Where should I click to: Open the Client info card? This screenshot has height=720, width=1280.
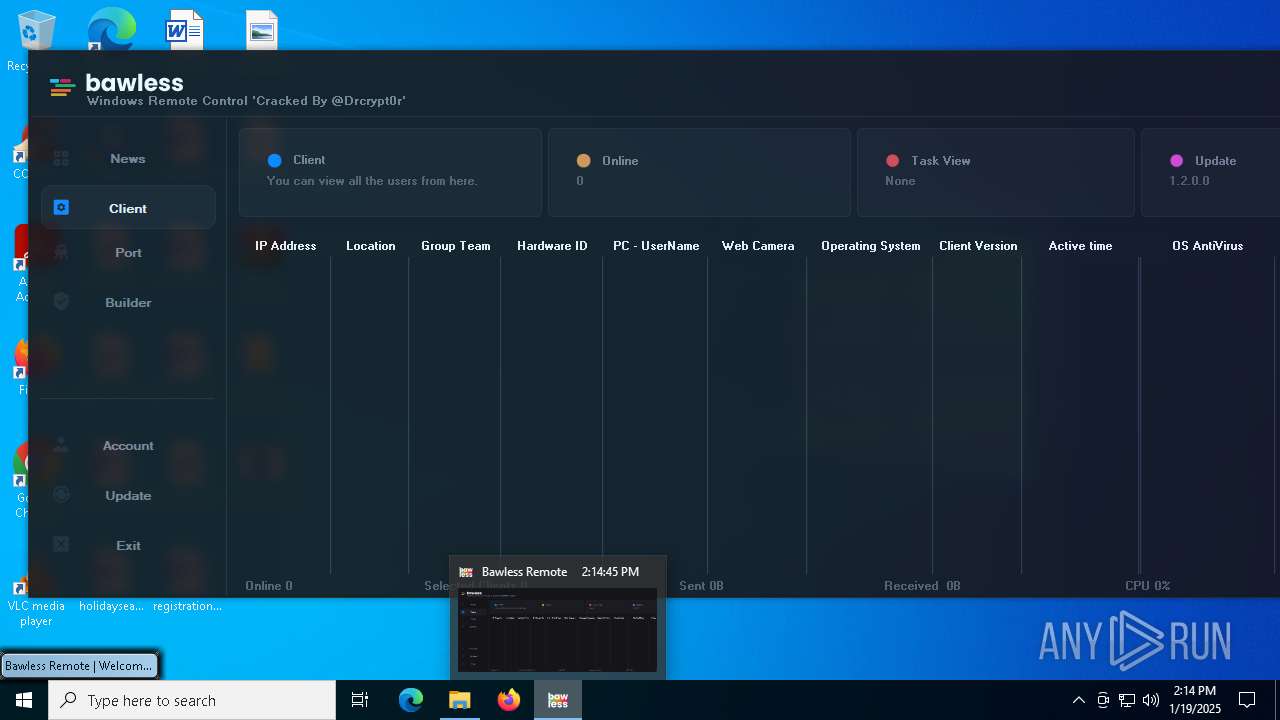pos(390,172)
